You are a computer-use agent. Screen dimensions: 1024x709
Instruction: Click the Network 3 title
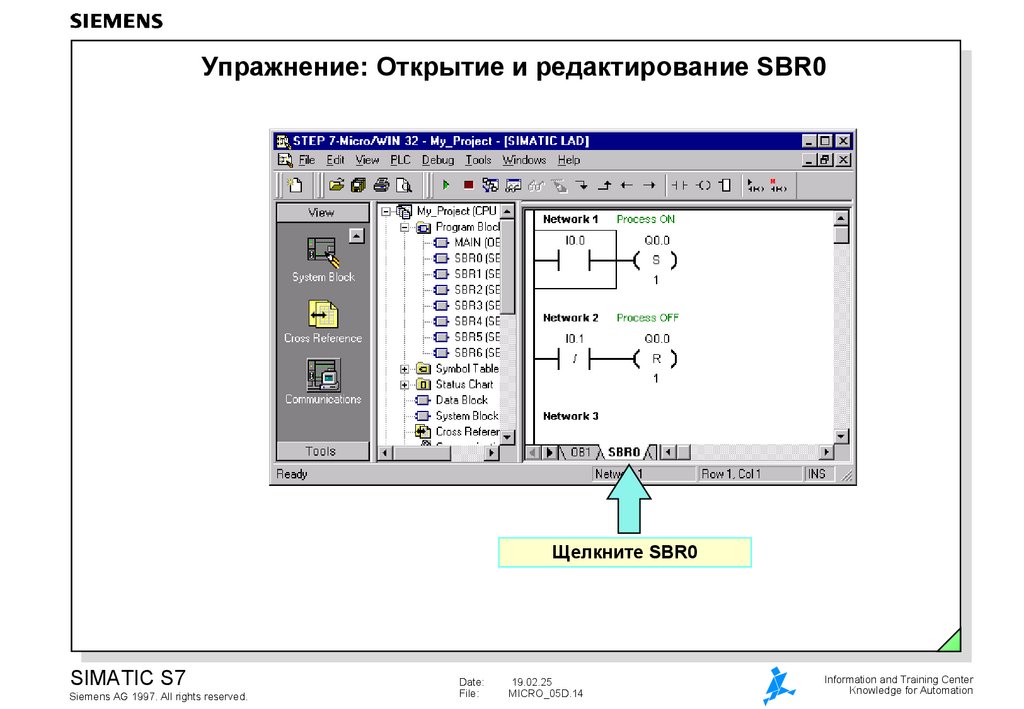[x=571, y=417]
